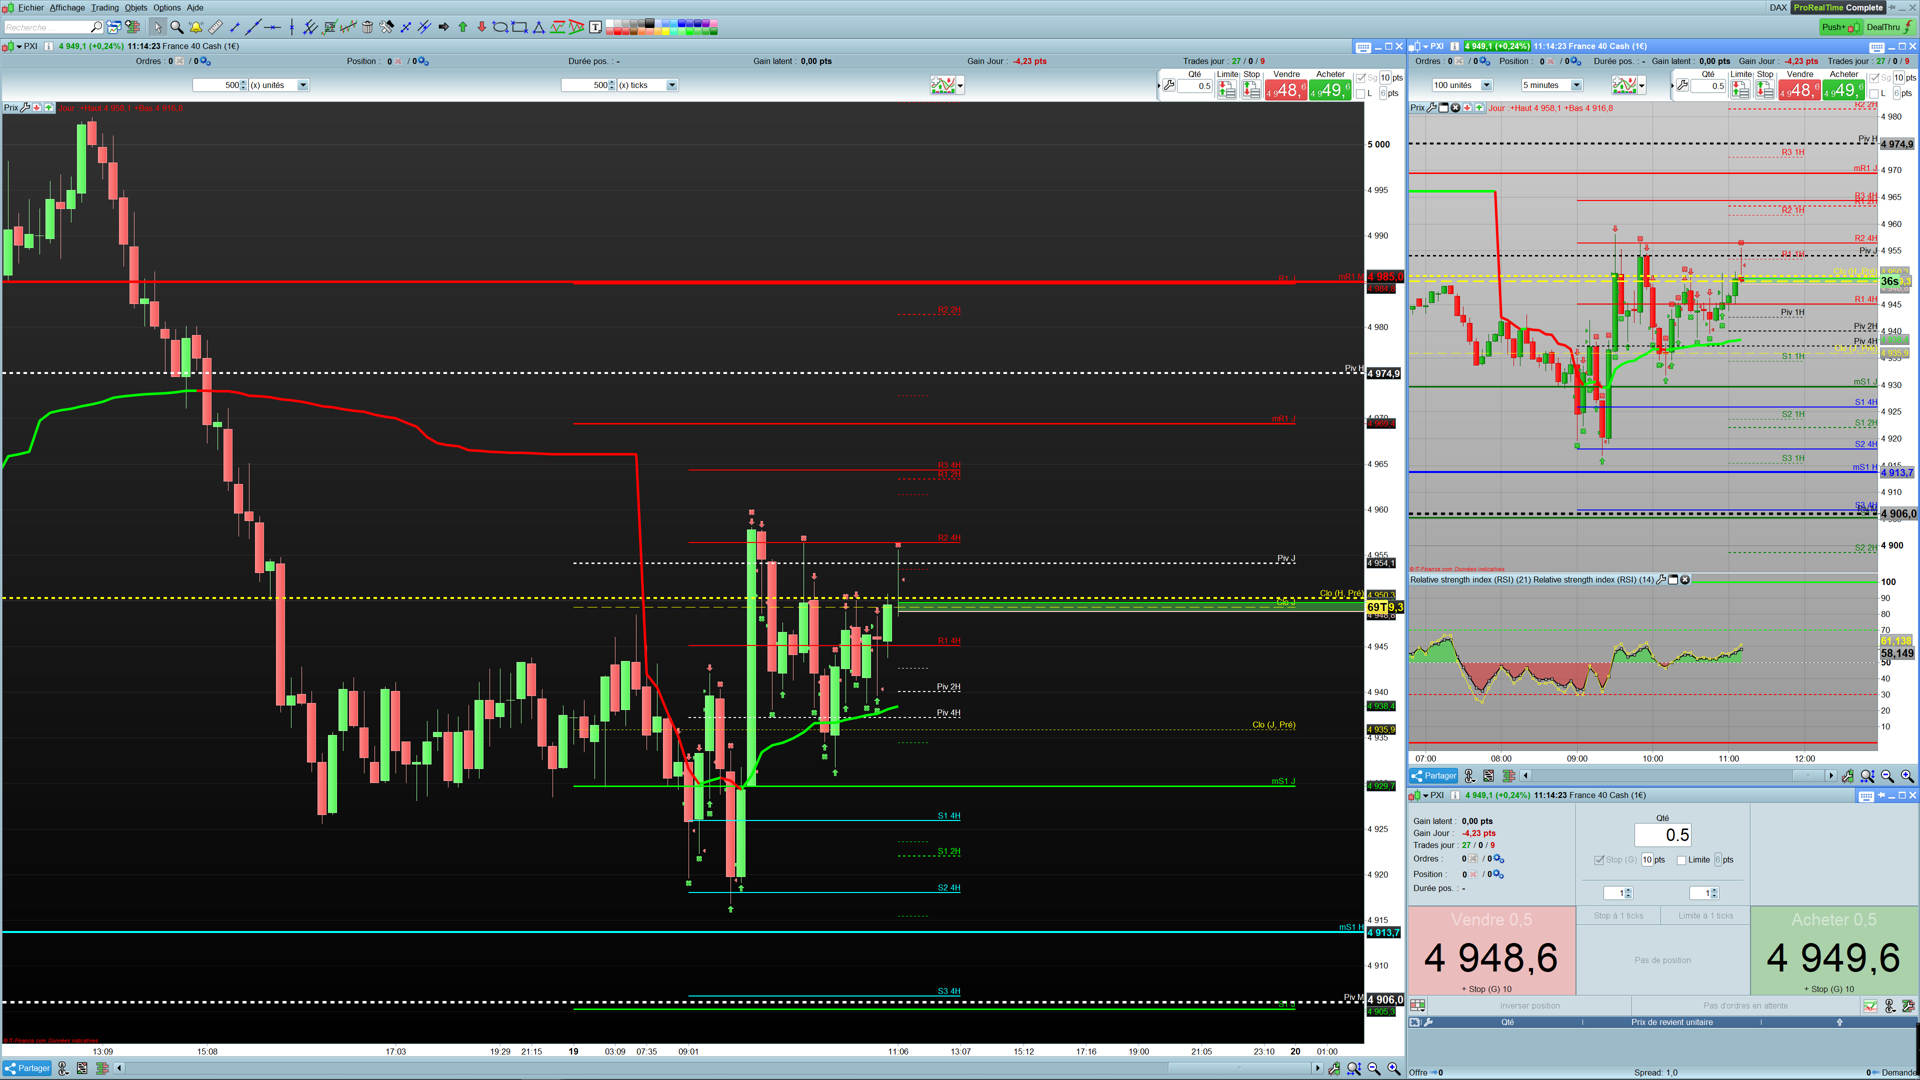Select the magnifier zoom tool in toolbar
The width and height of the screenshot is (1920, 1080).
point(176,27)
